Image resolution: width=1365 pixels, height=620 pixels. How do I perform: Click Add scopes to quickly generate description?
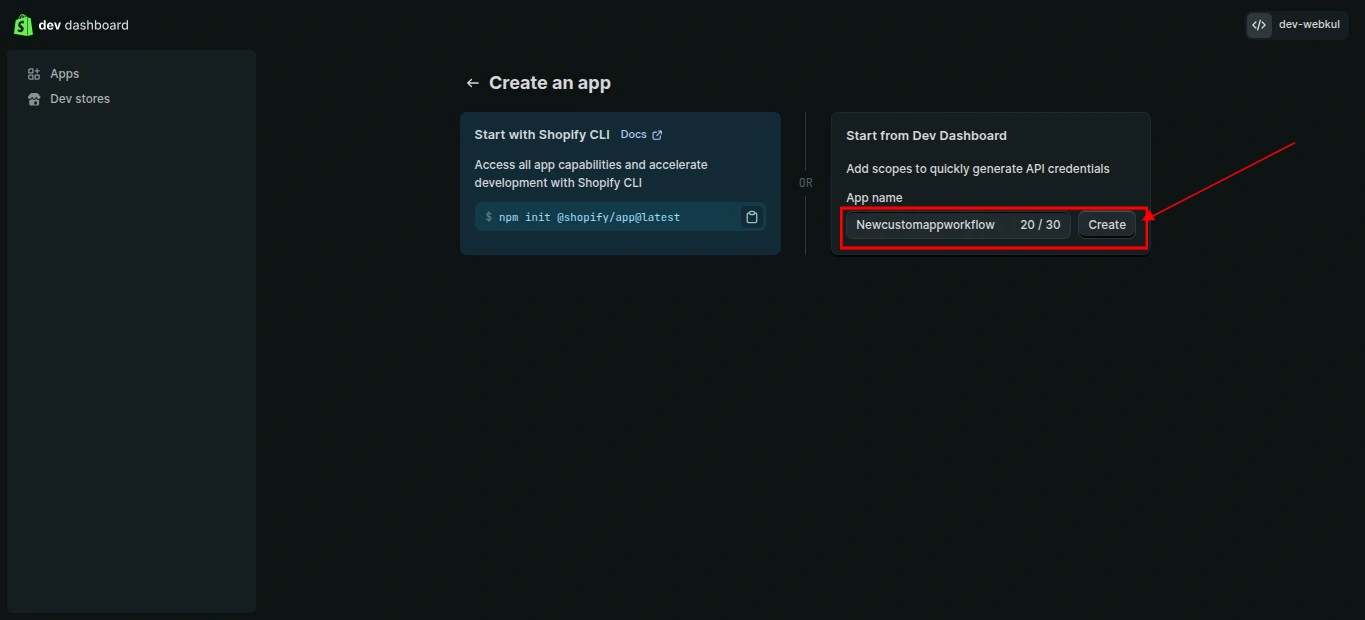pyautogui.click(x=978, y=169)
